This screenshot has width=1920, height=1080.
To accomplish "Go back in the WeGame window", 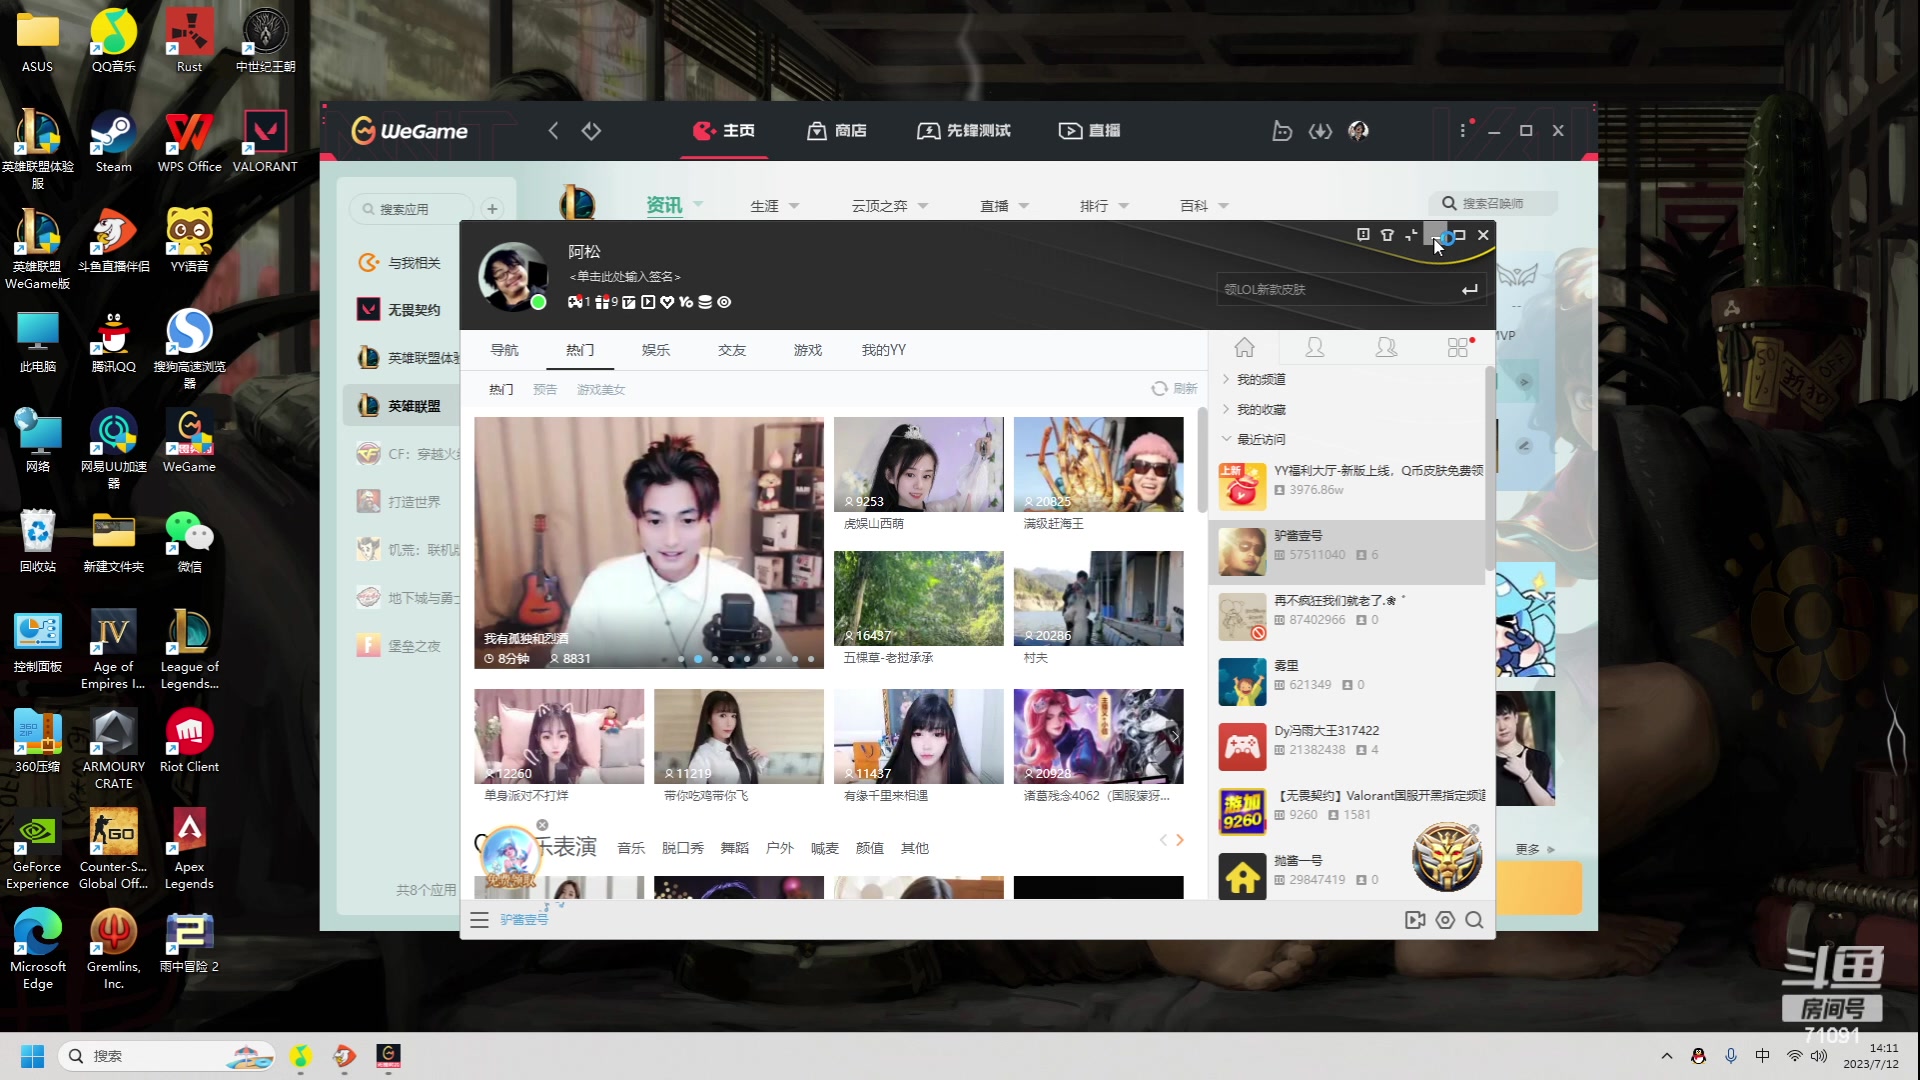I will (x=553, y=131).
